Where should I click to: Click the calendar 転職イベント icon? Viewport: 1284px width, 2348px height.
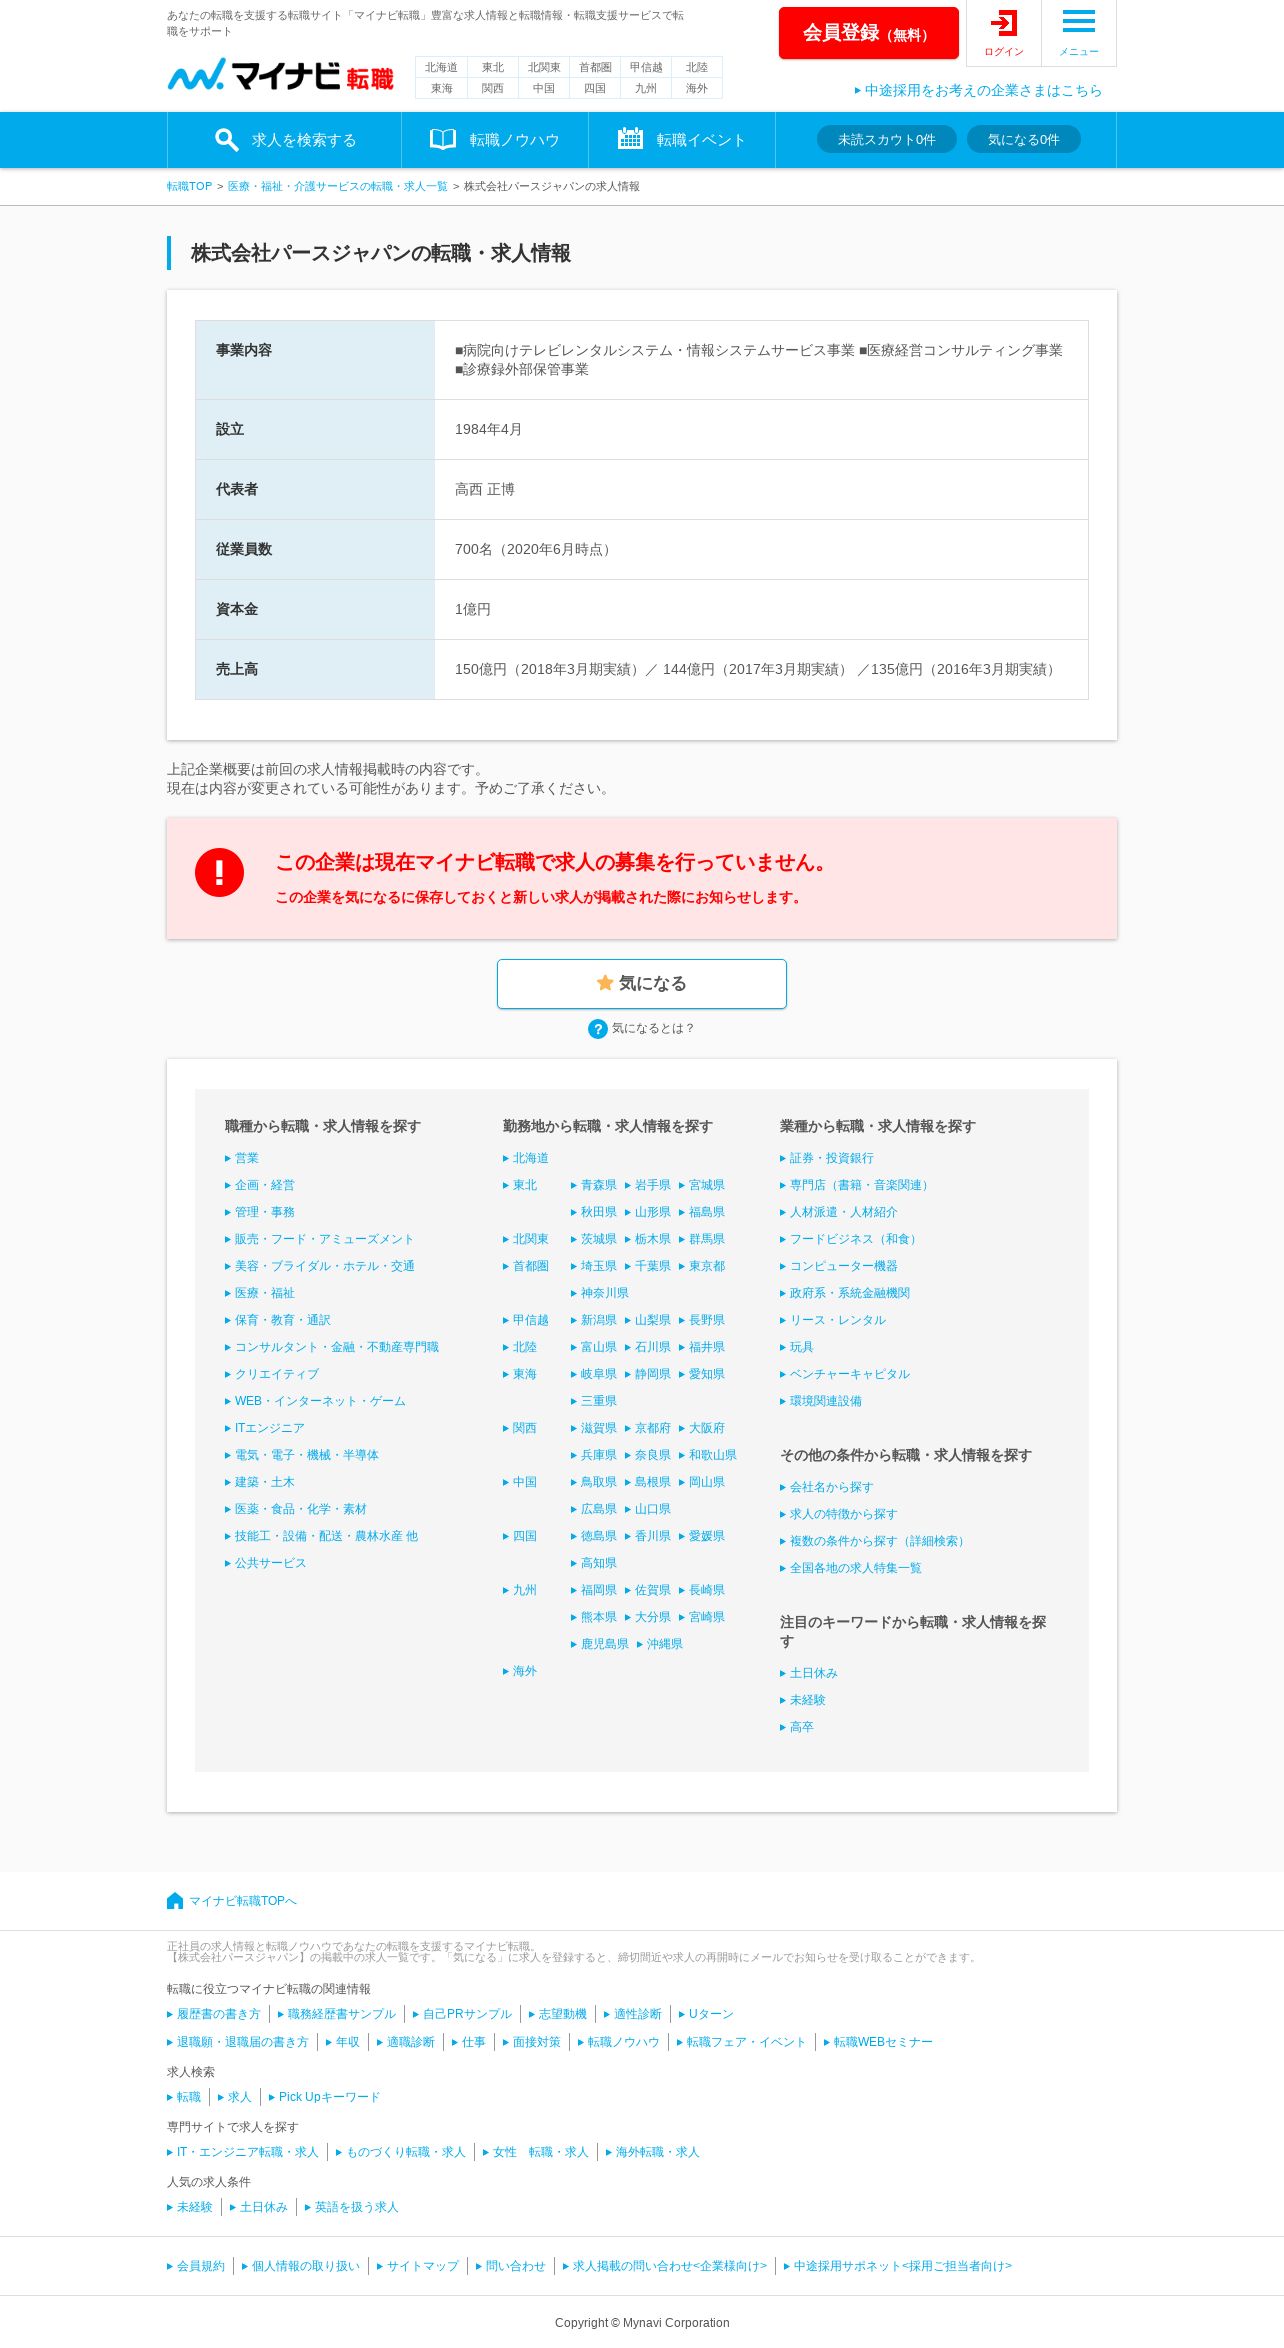point(630,139)
